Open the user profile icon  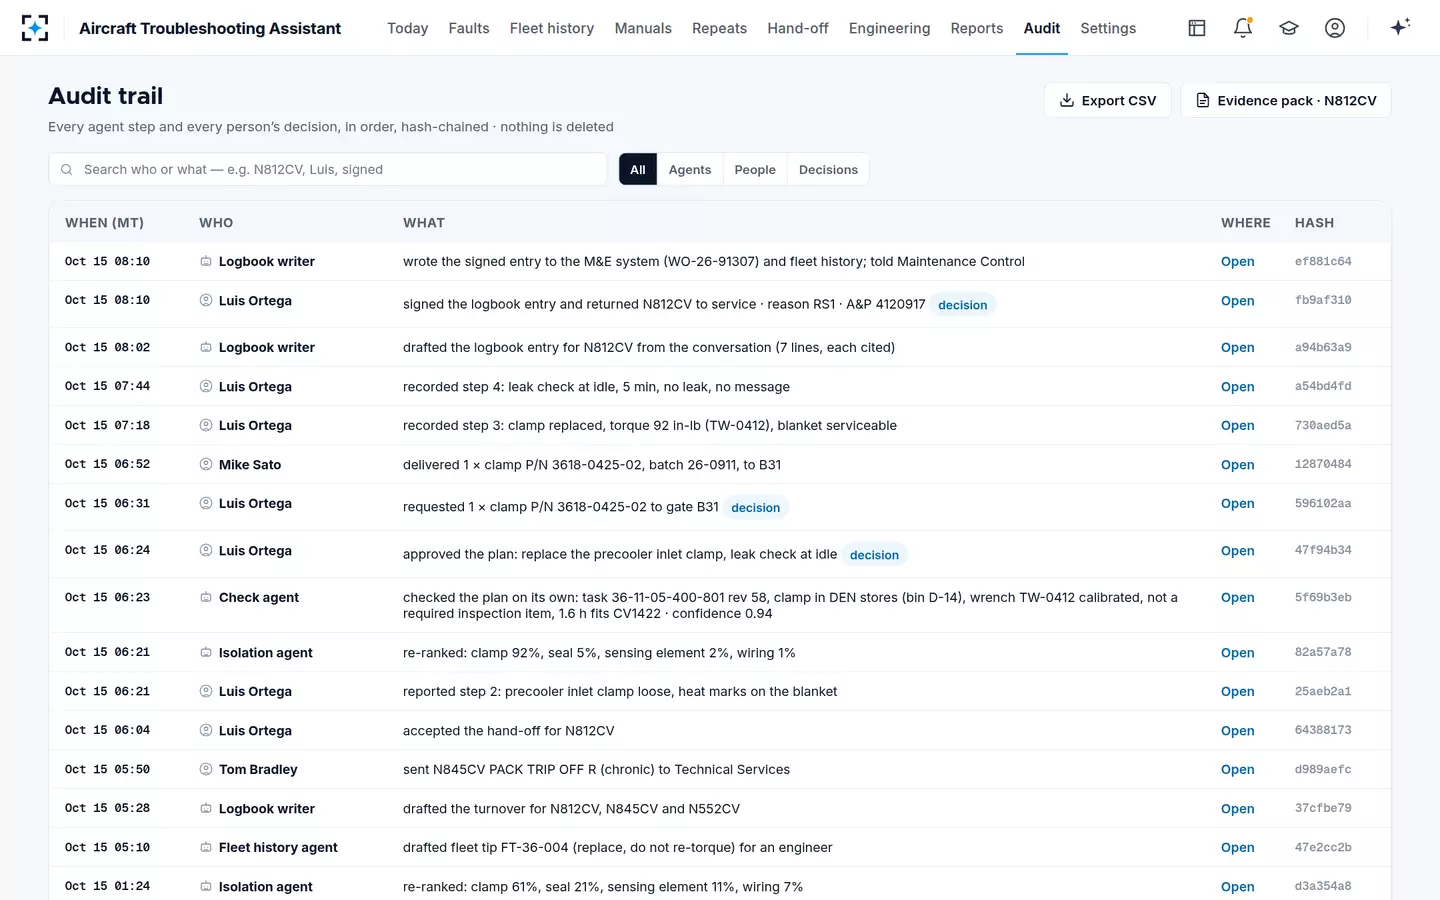pos(1335,28)
